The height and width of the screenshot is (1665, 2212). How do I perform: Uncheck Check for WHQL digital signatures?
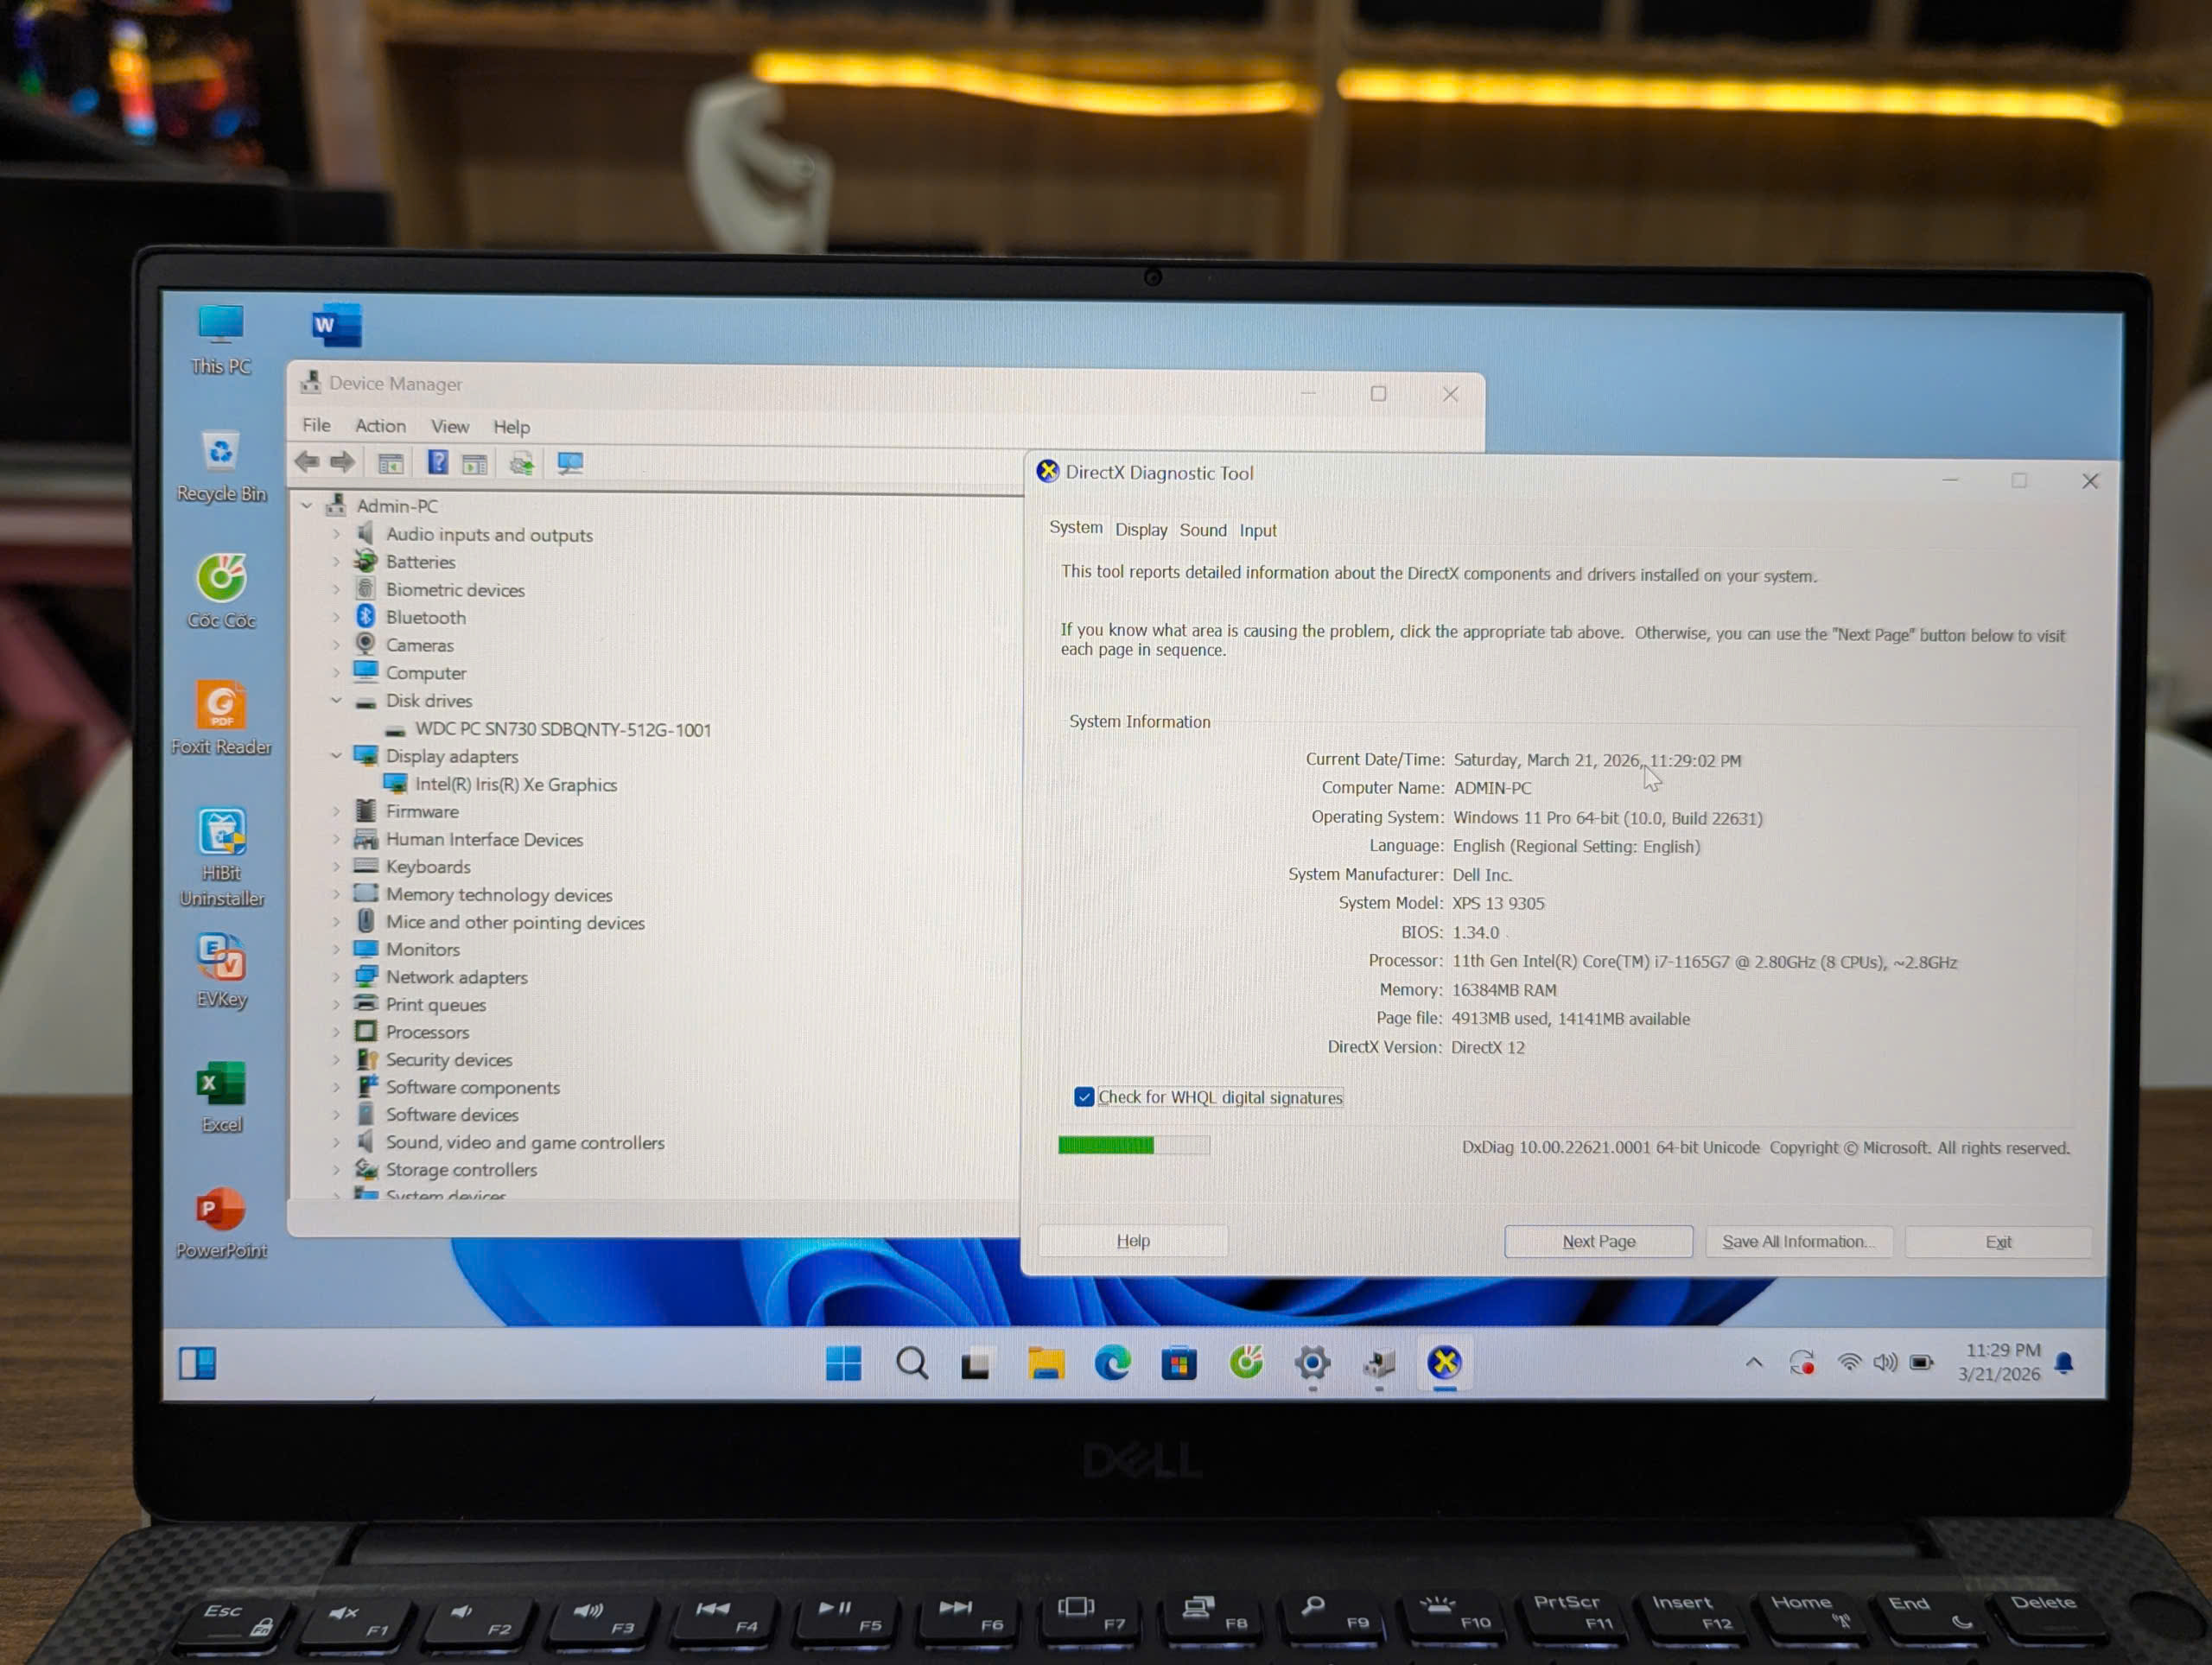coord(1084,1097)
